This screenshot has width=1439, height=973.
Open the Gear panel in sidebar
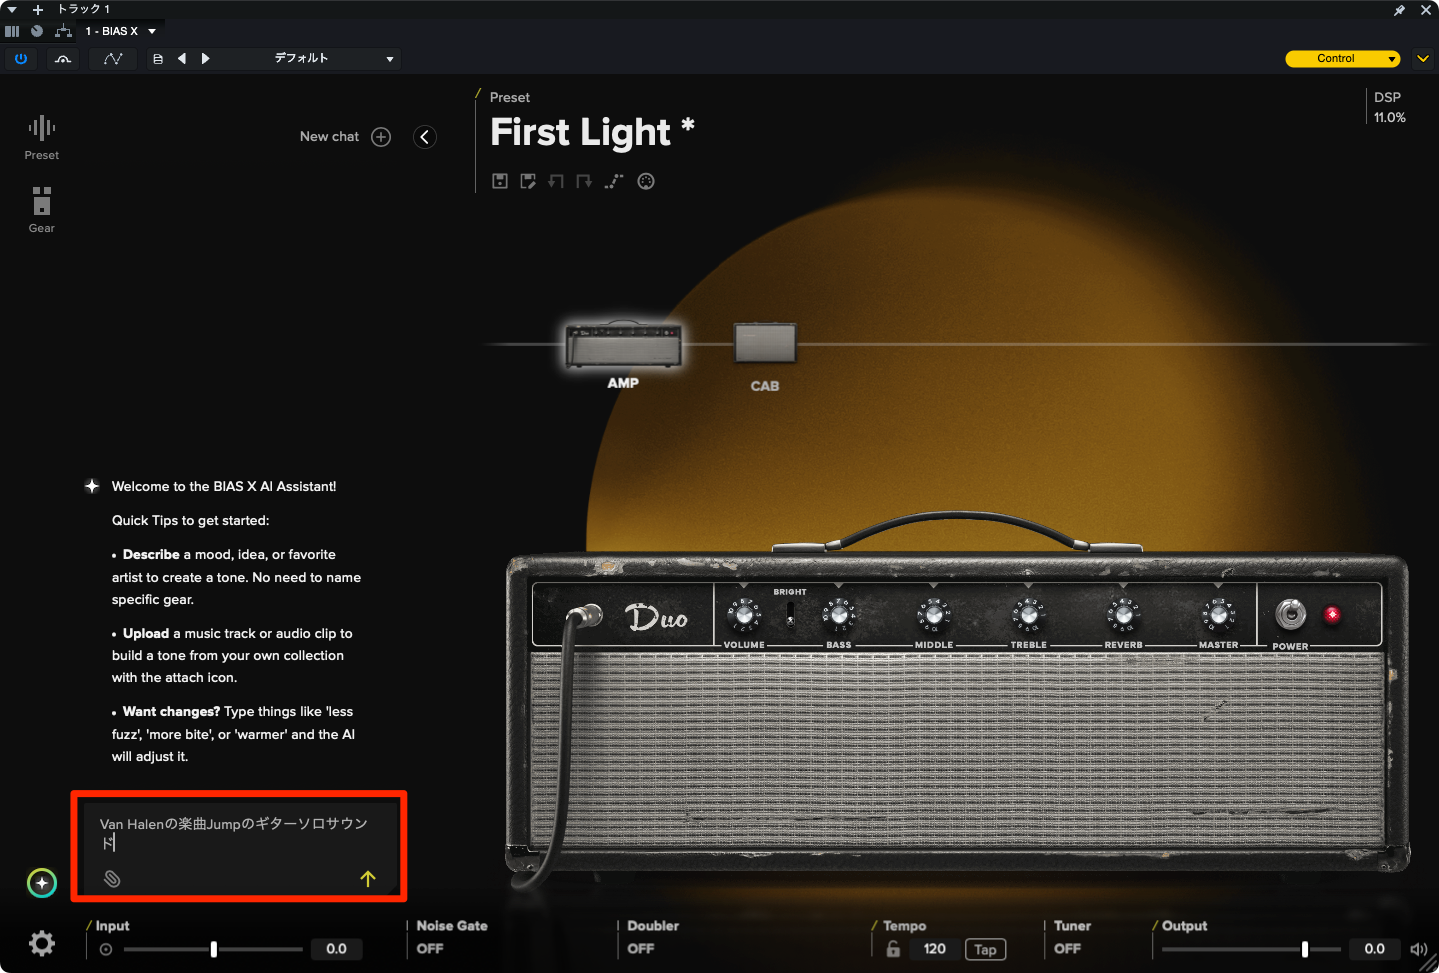(x=41, y=209)
